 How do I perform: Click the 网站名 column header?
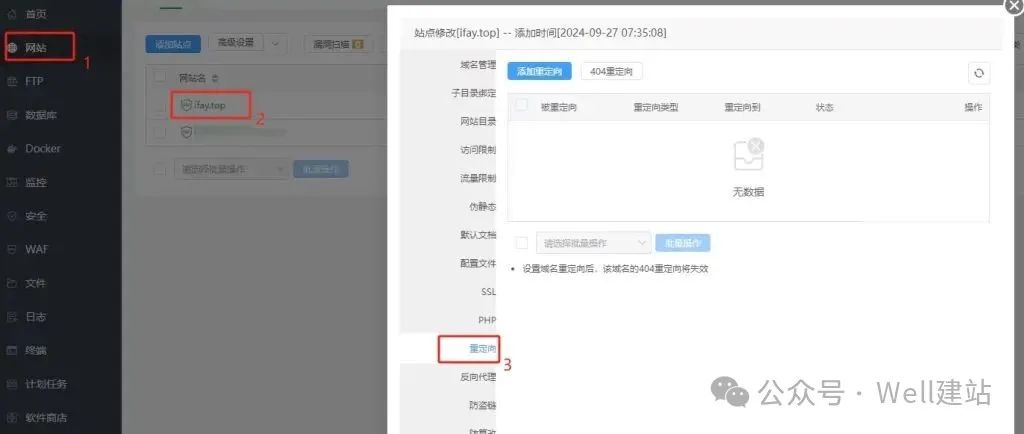point(192,78)
